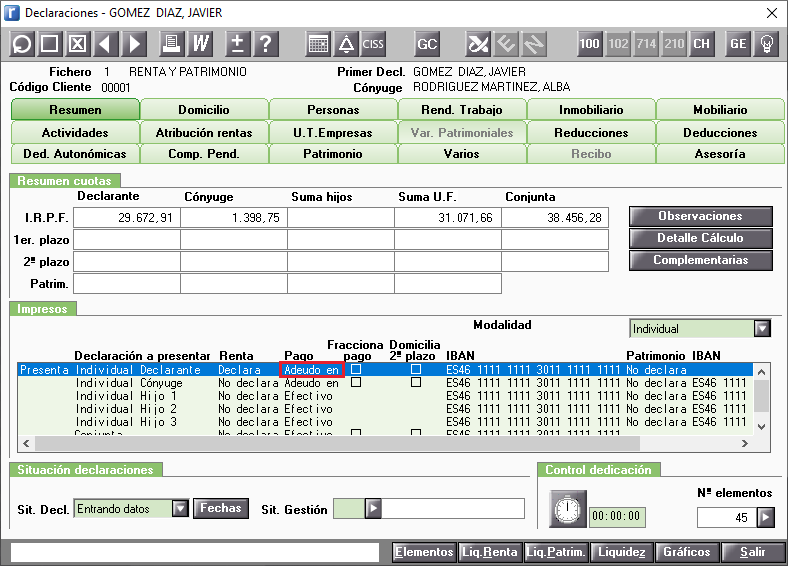788x566 pixels.
Task: Click the plus-minus toolbar icon
Action: point(237,44)
